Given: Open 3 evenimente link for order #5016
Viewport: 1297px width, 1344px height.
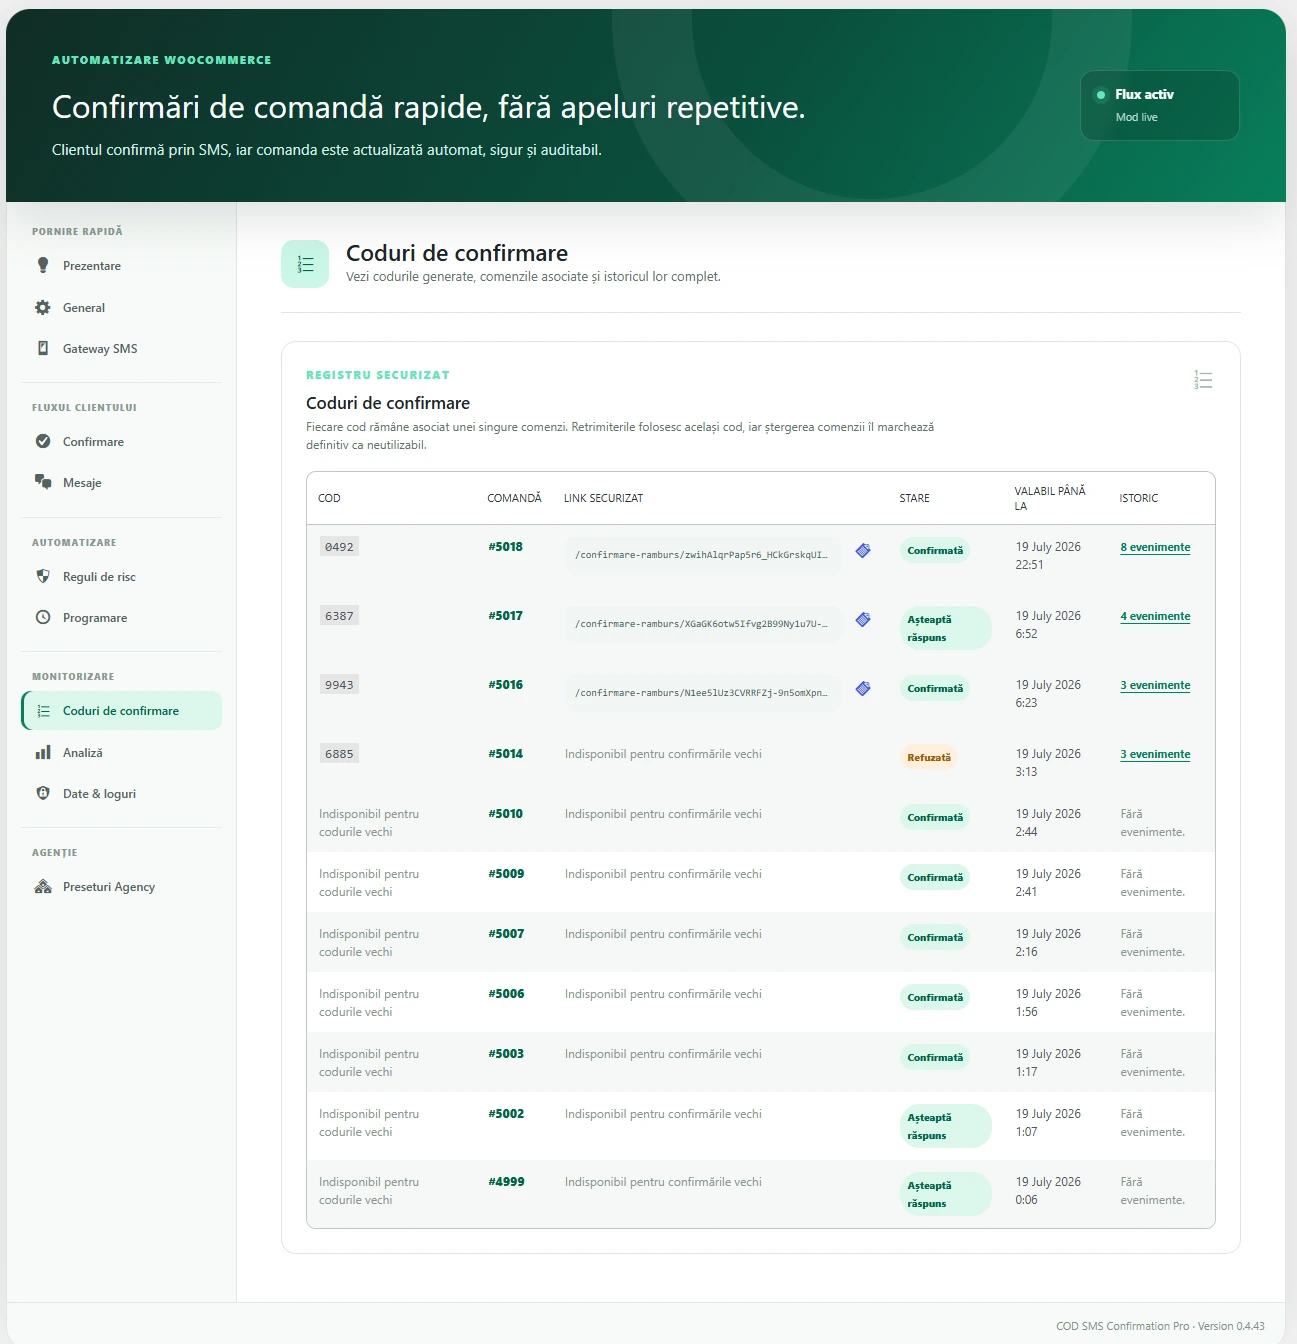Looking at the screenshot, I should (x=1155, y=685).
